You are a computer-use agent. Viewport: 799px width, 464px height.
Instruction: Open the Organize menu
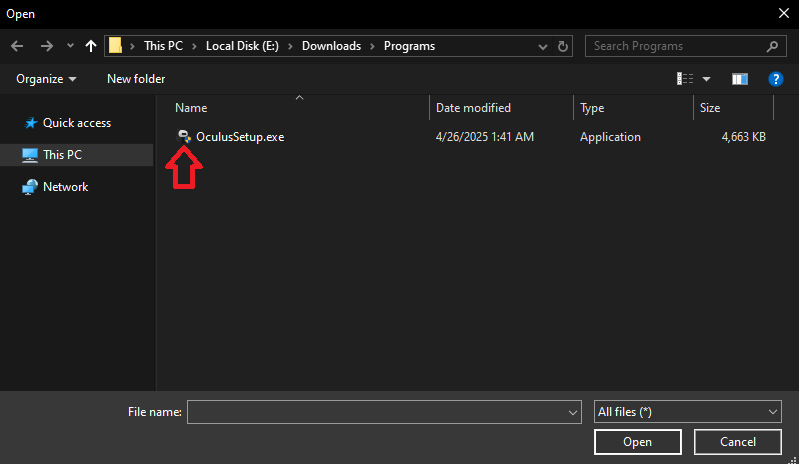point(46,79)
